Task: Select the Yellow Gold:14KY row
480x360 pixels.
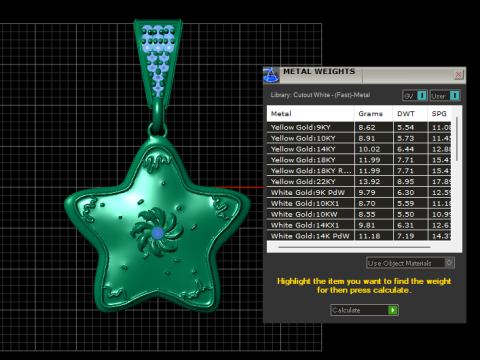Action: coord(359,149)
